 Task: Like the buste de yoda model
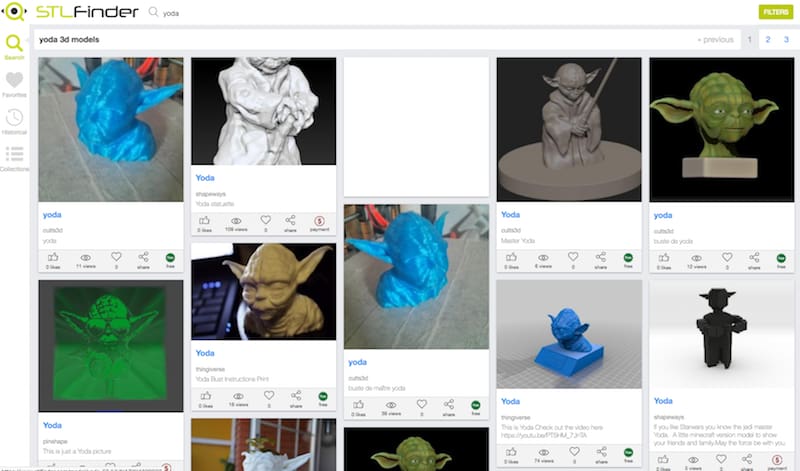[664, 260]
